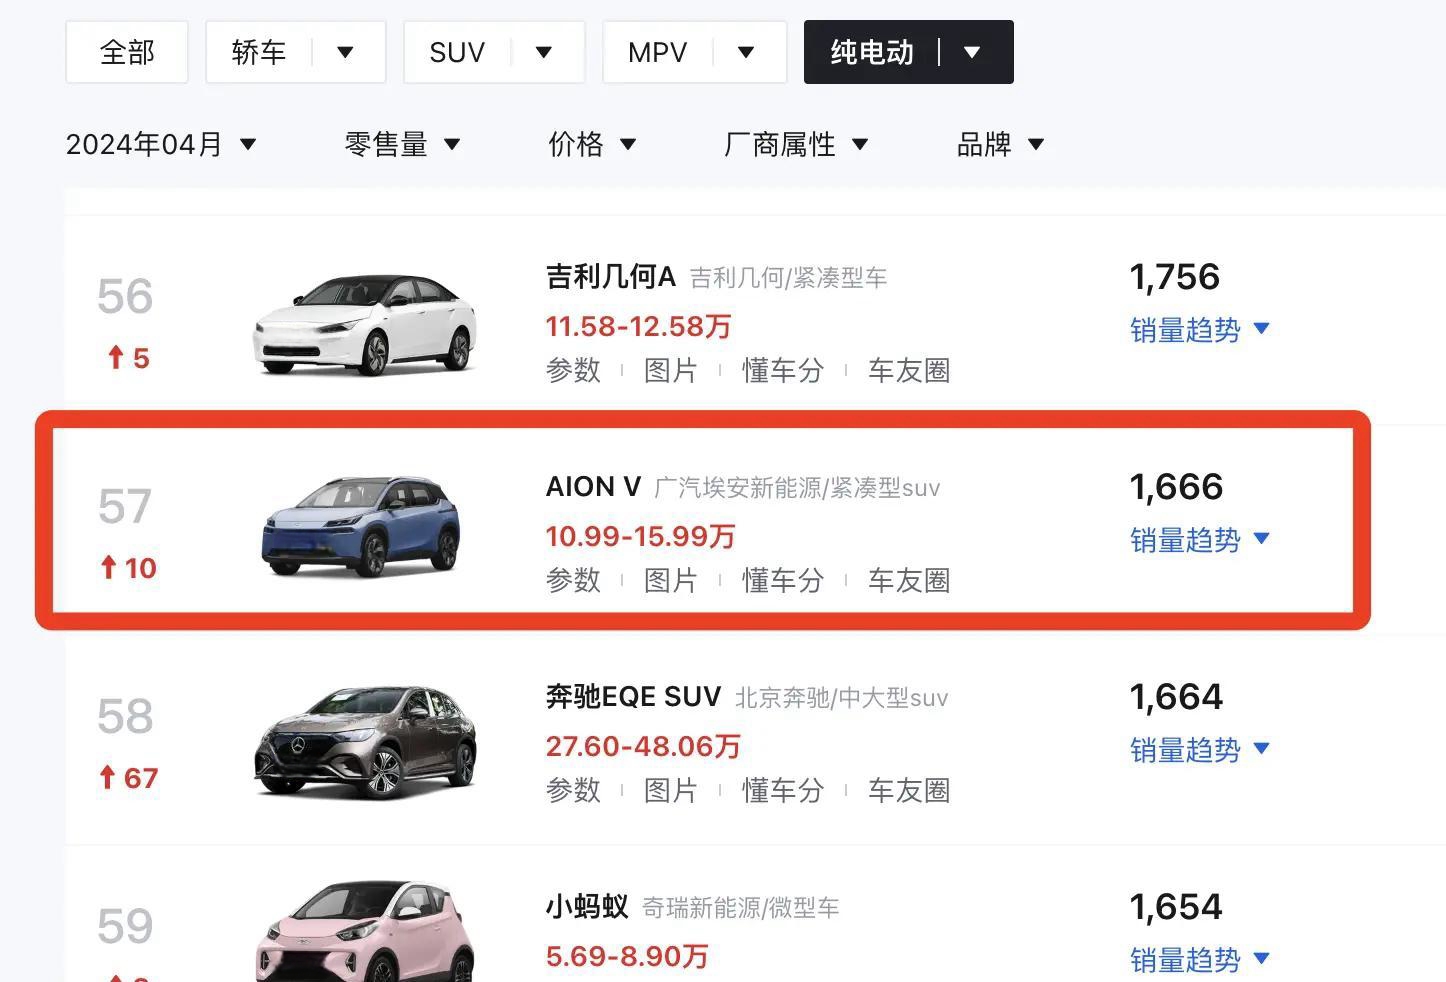
Task: Click the 吉利几何A car thumbnail
Action: pyautogui.click(x=365, y=323)
